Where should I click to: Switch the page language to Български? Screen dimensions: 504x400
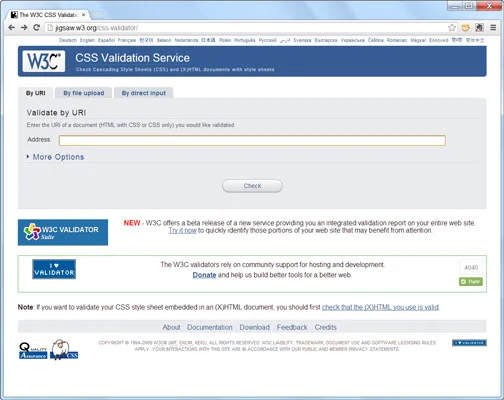pos(326,40)
